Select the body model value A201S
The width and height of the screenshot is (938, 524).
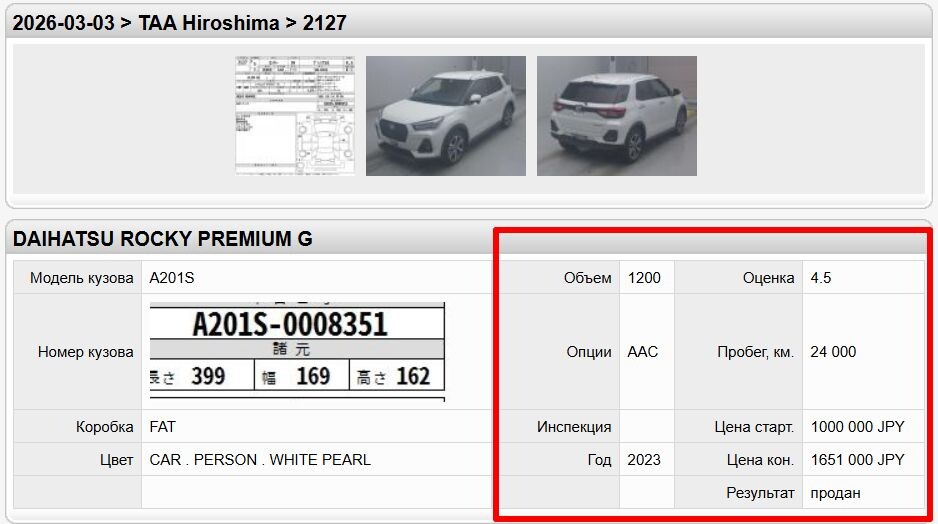[x=172, y=278]
